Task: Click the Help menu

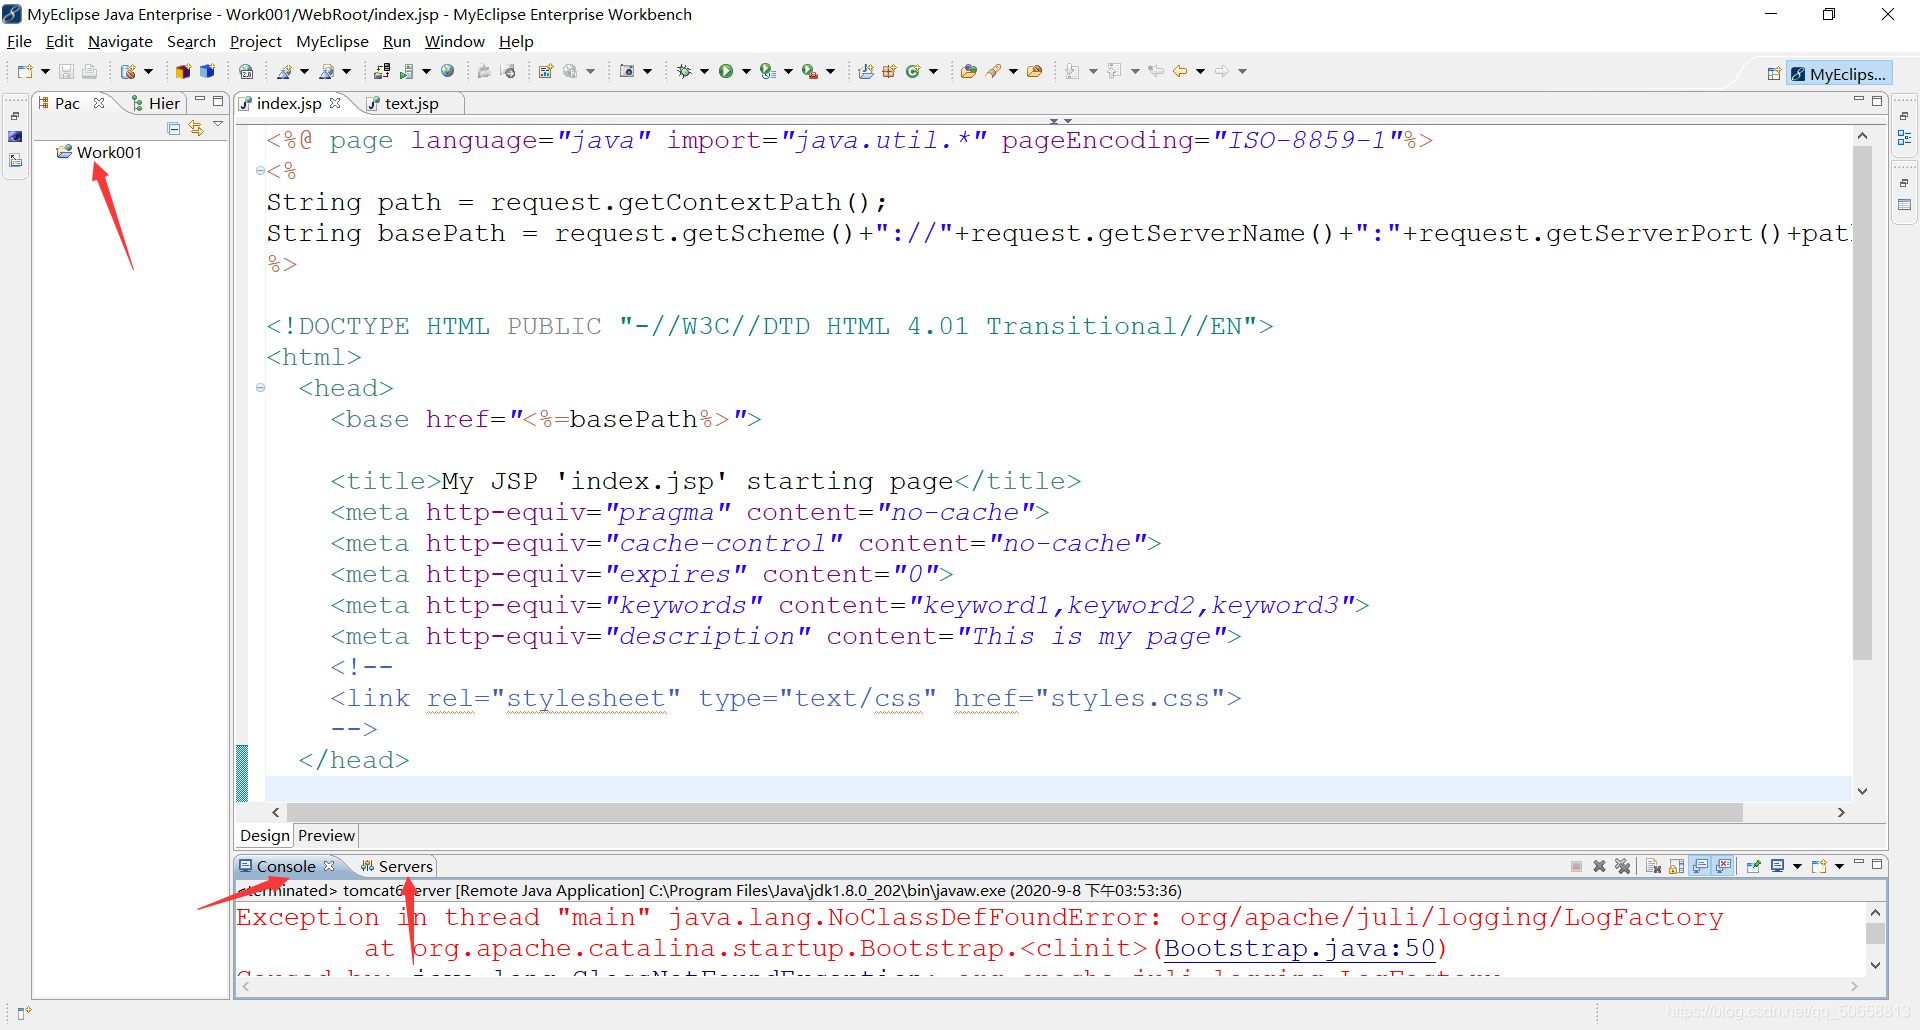Action: pos(516,41)
